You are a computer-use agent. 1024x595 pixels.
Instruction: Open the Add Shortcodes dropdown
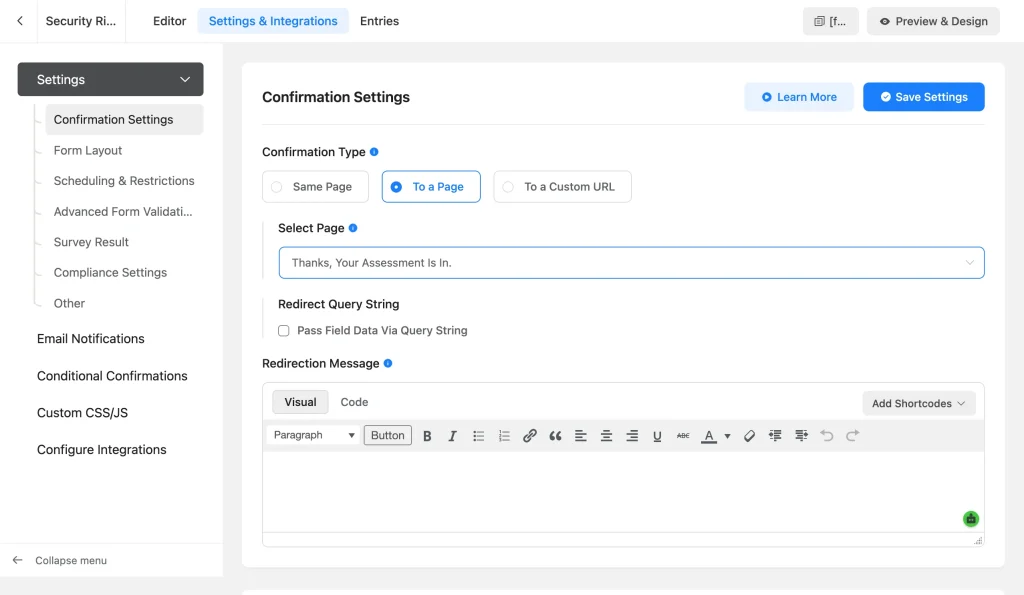pos(919,403)
